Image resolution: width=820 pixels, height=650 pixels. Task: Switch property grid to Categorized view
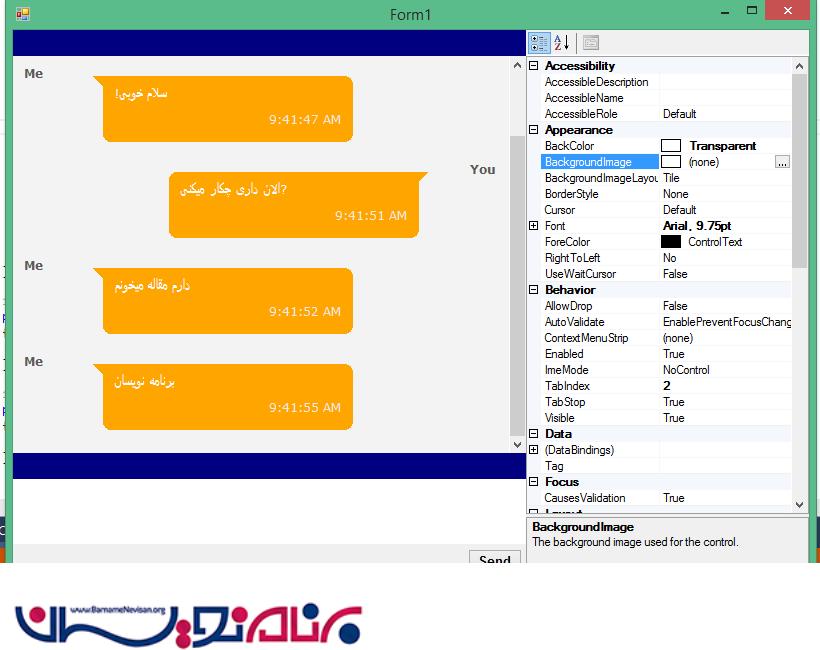tap(539, 42)
